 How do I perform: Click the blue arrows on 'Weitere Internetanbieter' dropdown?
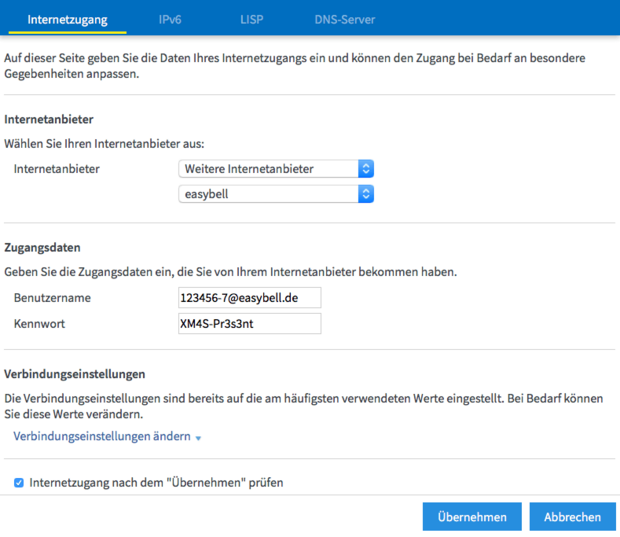tap(366, 169)
